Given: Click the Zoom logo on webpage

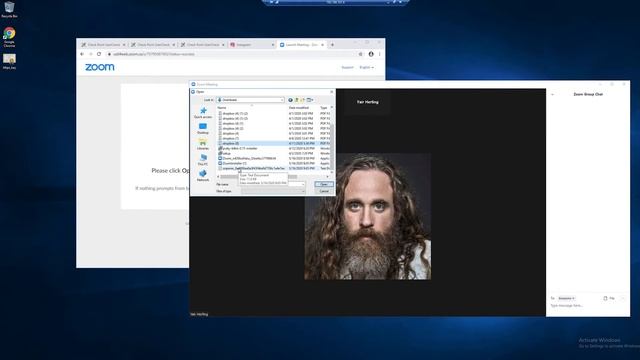Looking at the screenshot, I should coord(100,67).
